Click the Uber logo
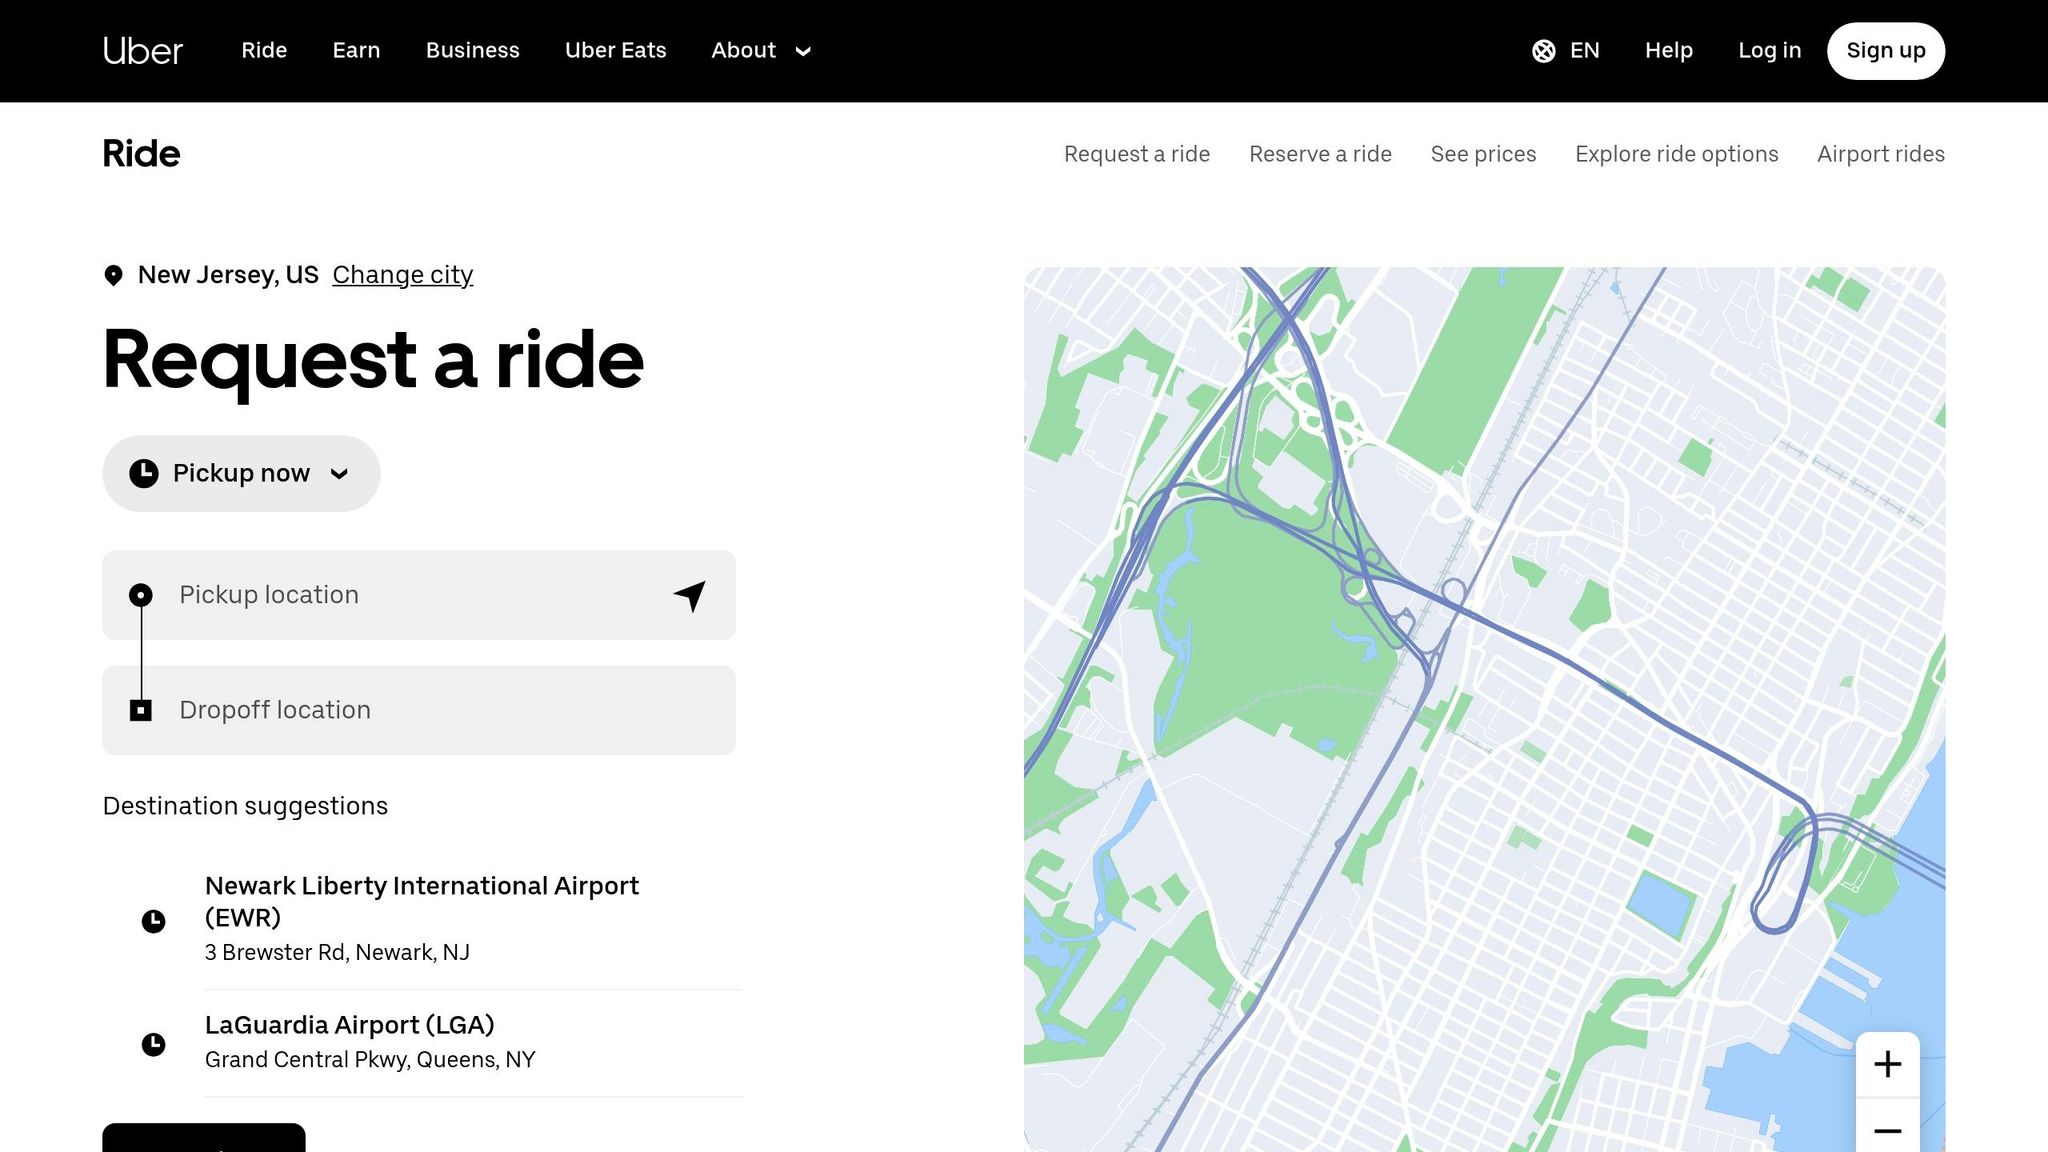2048x1152 pixels. [143, 50]
